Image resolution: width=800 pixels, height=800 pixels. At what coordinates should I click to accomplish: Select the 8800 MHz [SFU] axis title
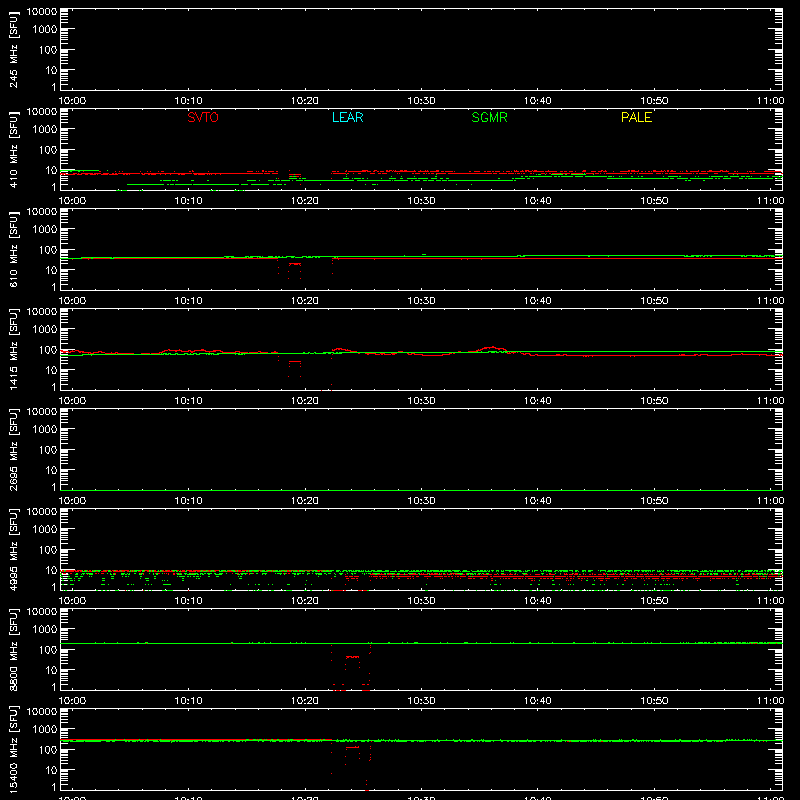point(14,649)
